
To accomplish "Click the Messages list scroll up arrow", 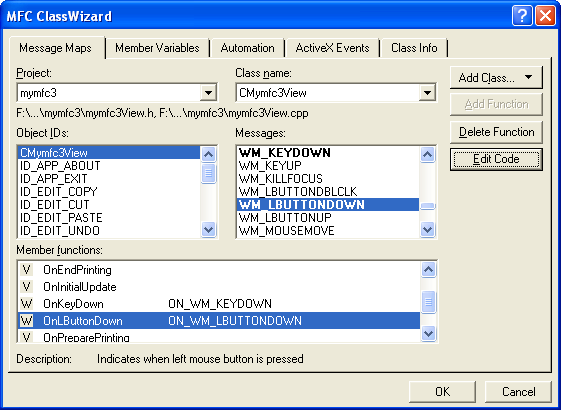I will tap(427, 155).
